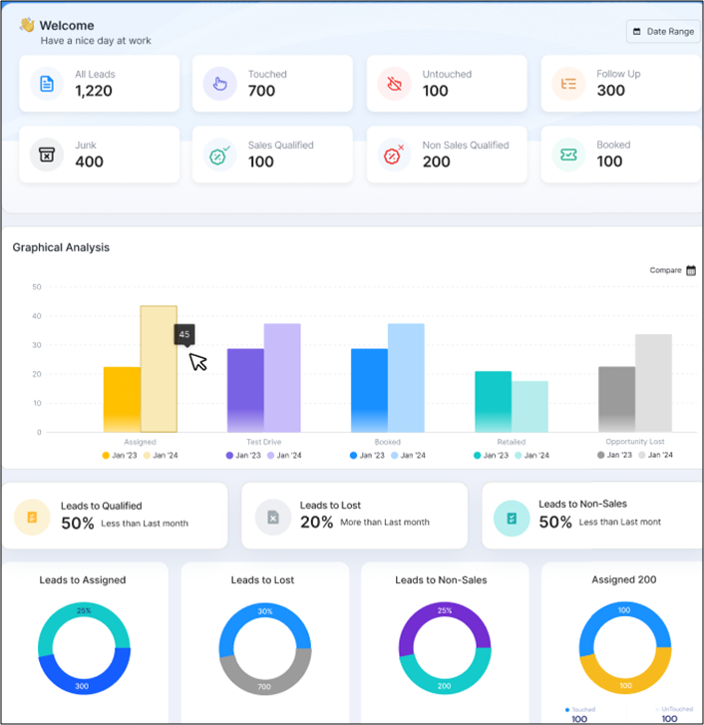Click the 700 segment in Leads to Lost donut

265,676
